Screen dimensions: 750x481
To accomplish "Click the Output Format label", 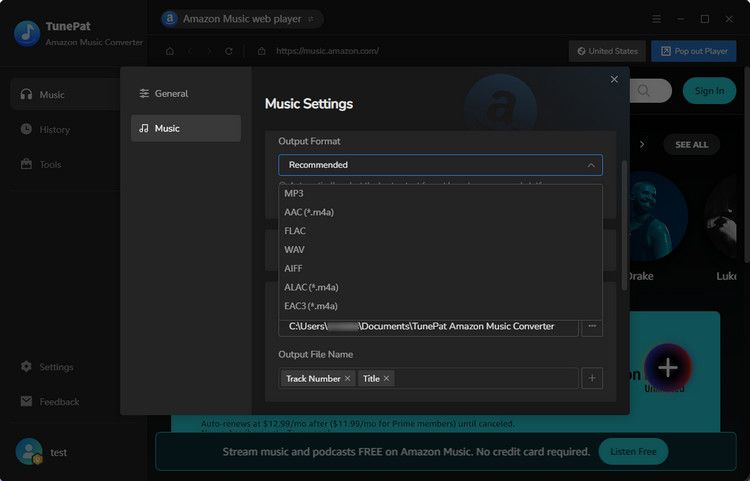I will point(309,141).
